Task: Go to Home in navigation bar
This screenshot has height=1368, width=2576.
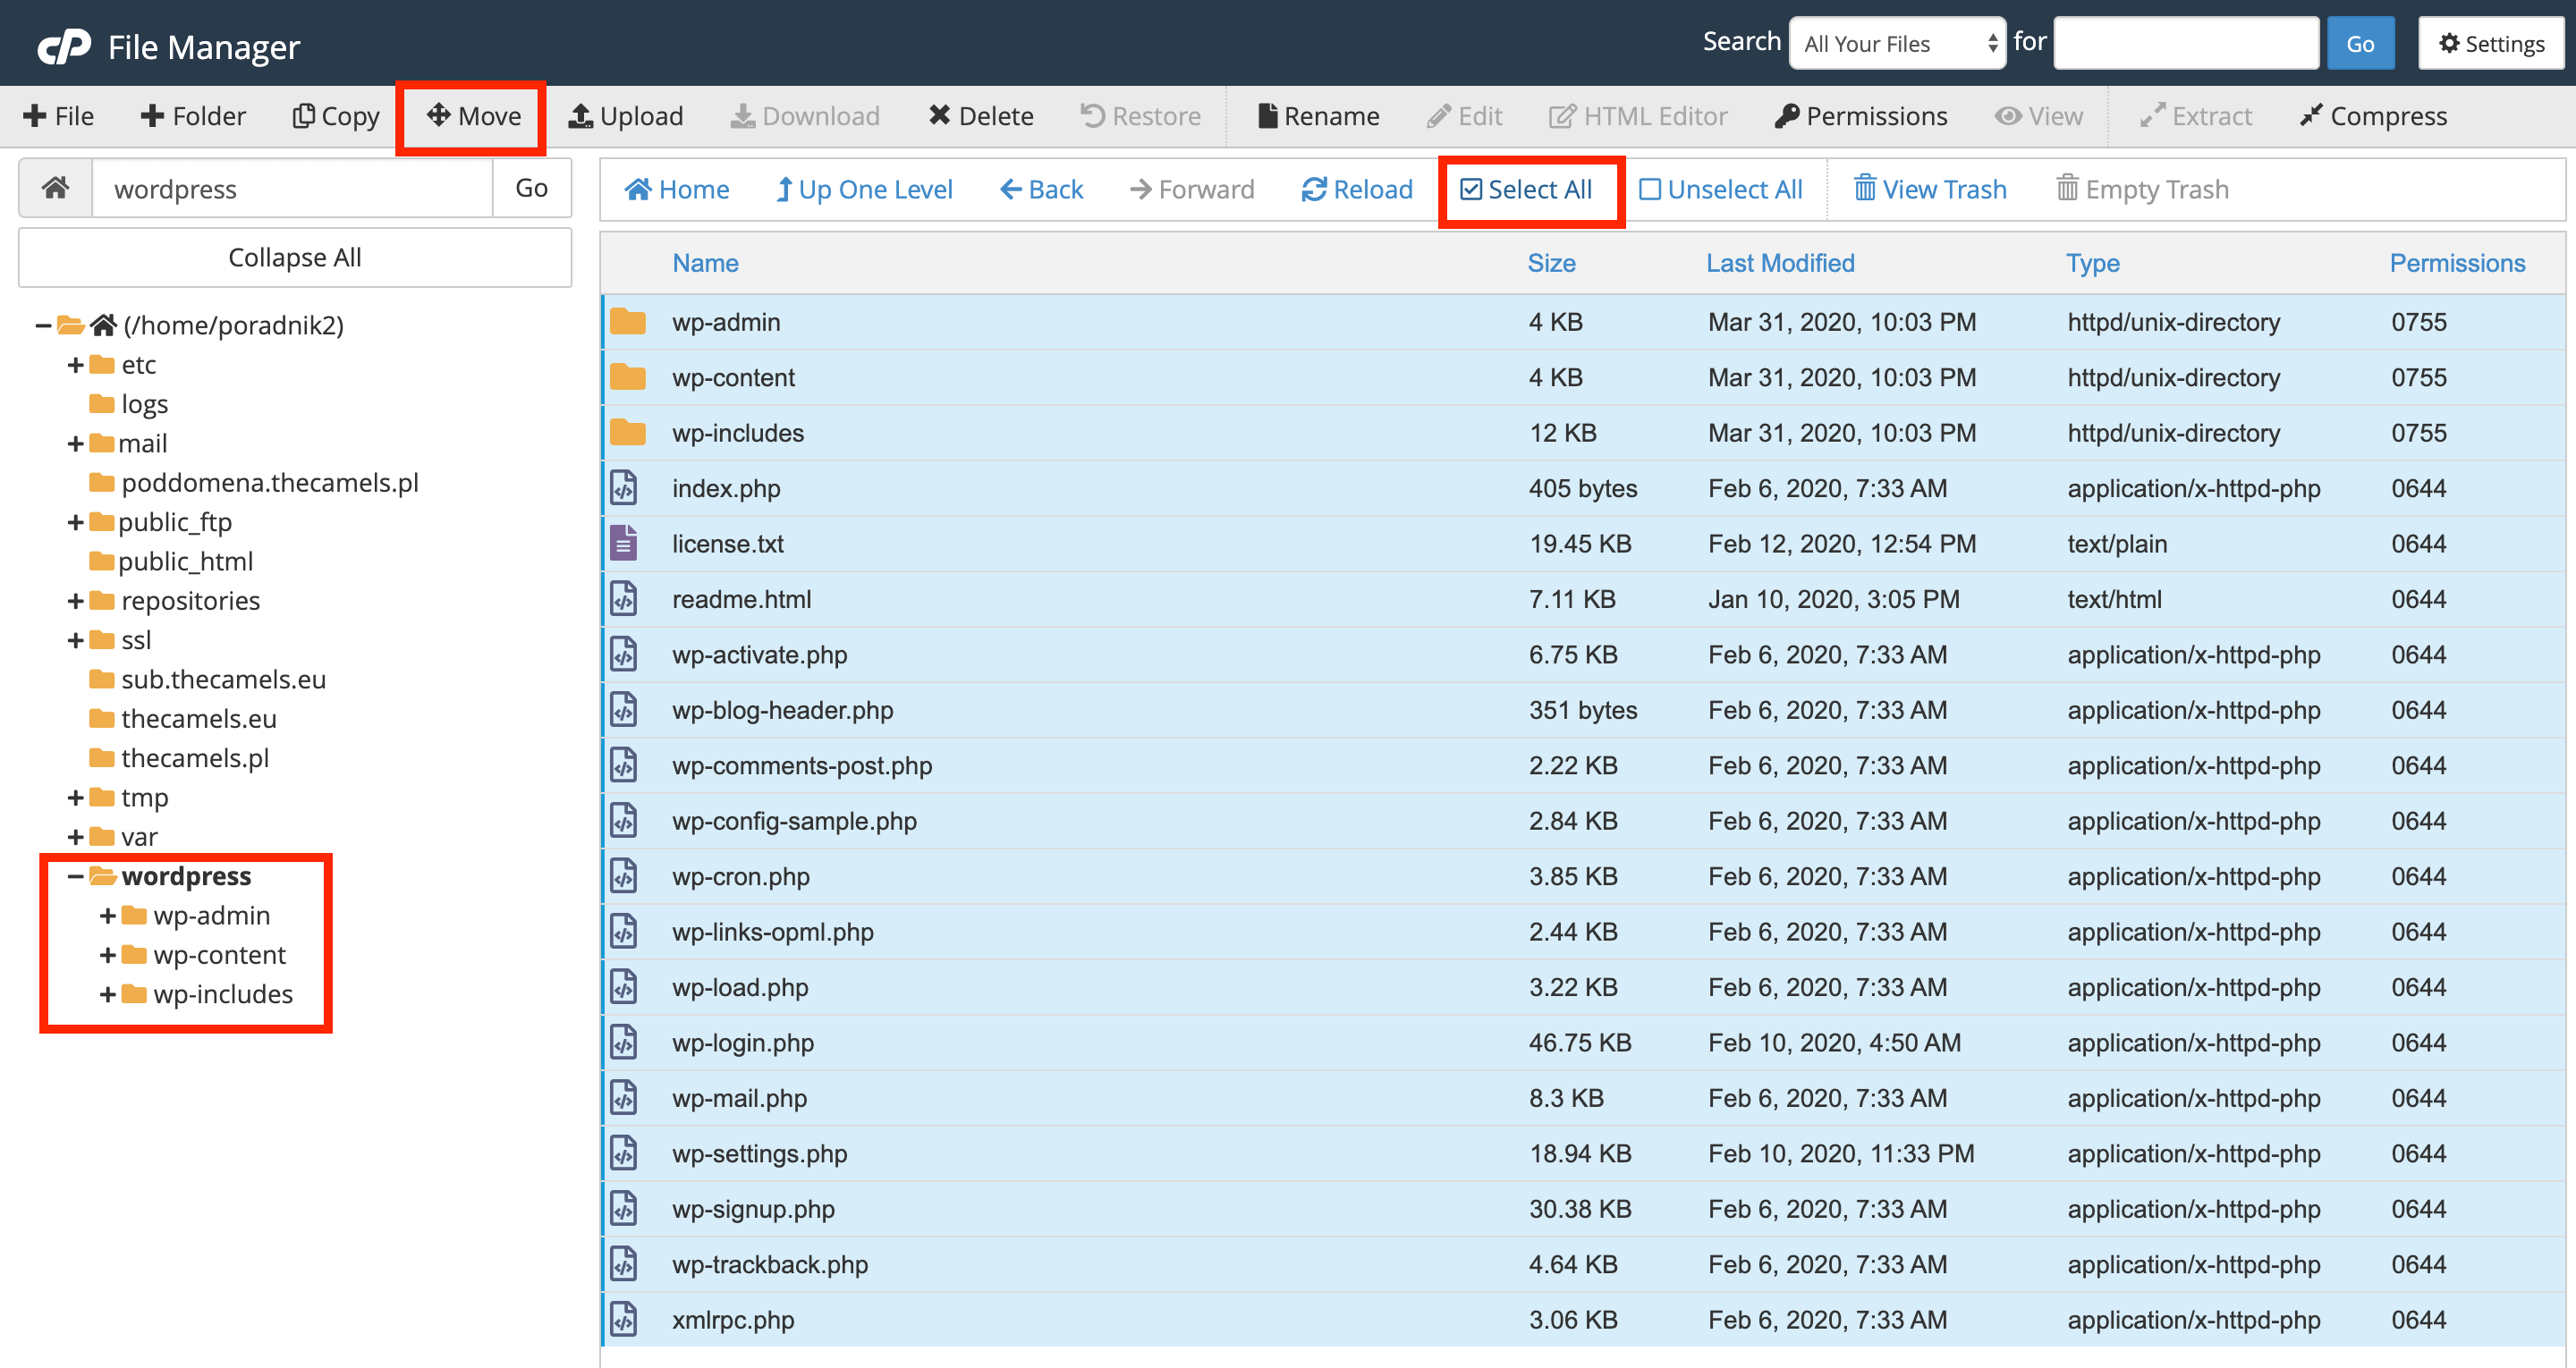Action: click(x=676, y=189)
